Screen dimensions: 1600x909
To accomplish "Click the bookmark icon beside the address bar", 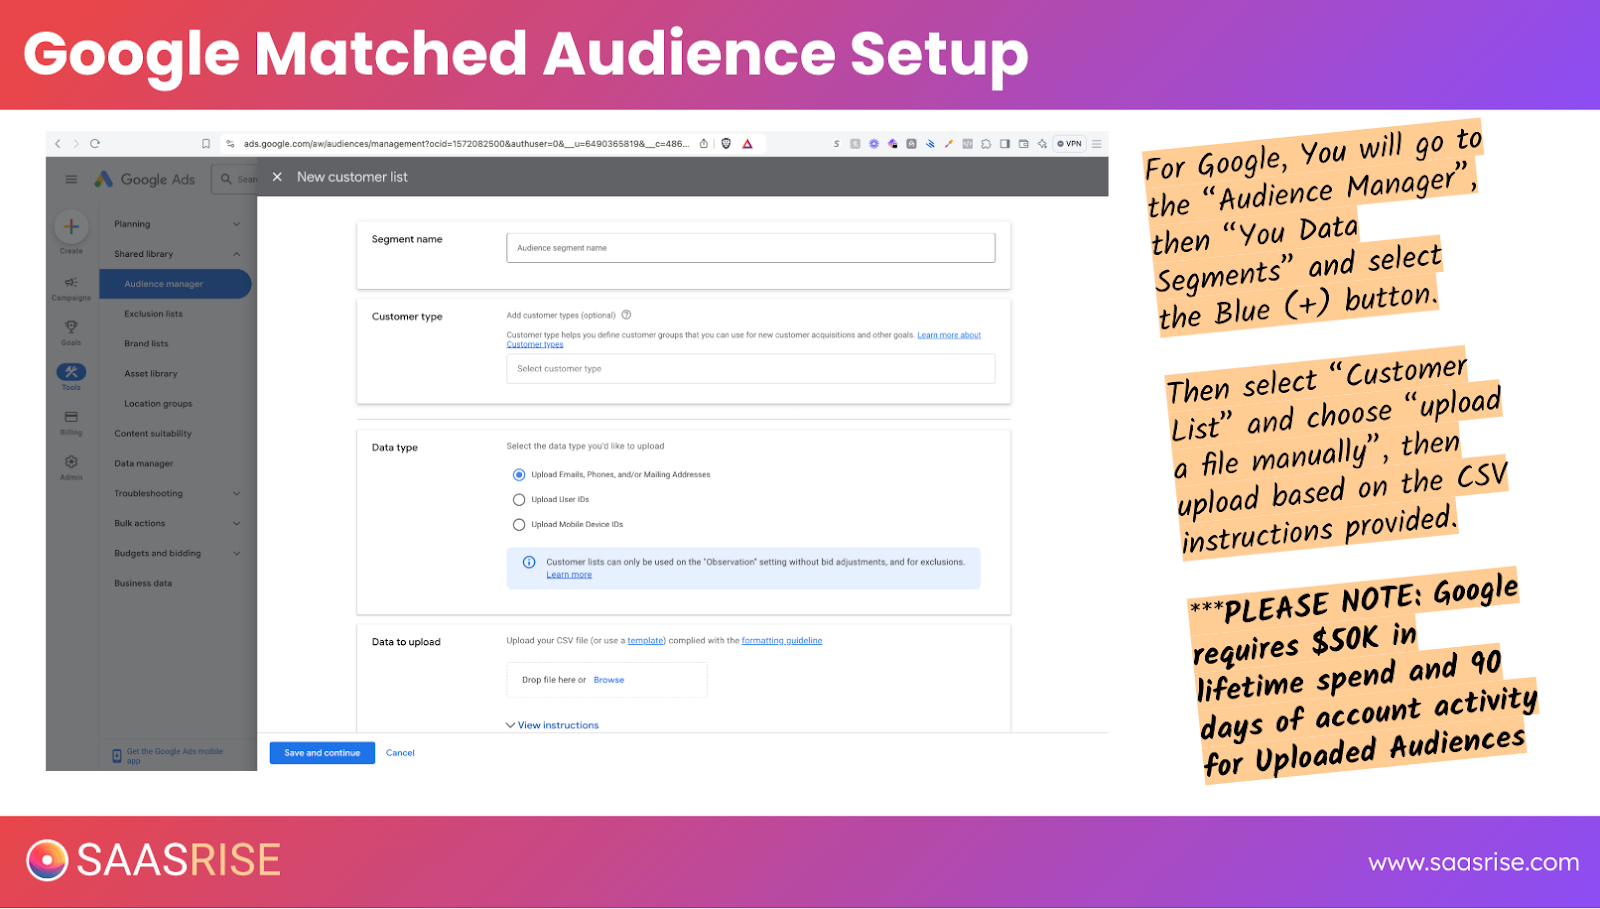I will (206, 144).
